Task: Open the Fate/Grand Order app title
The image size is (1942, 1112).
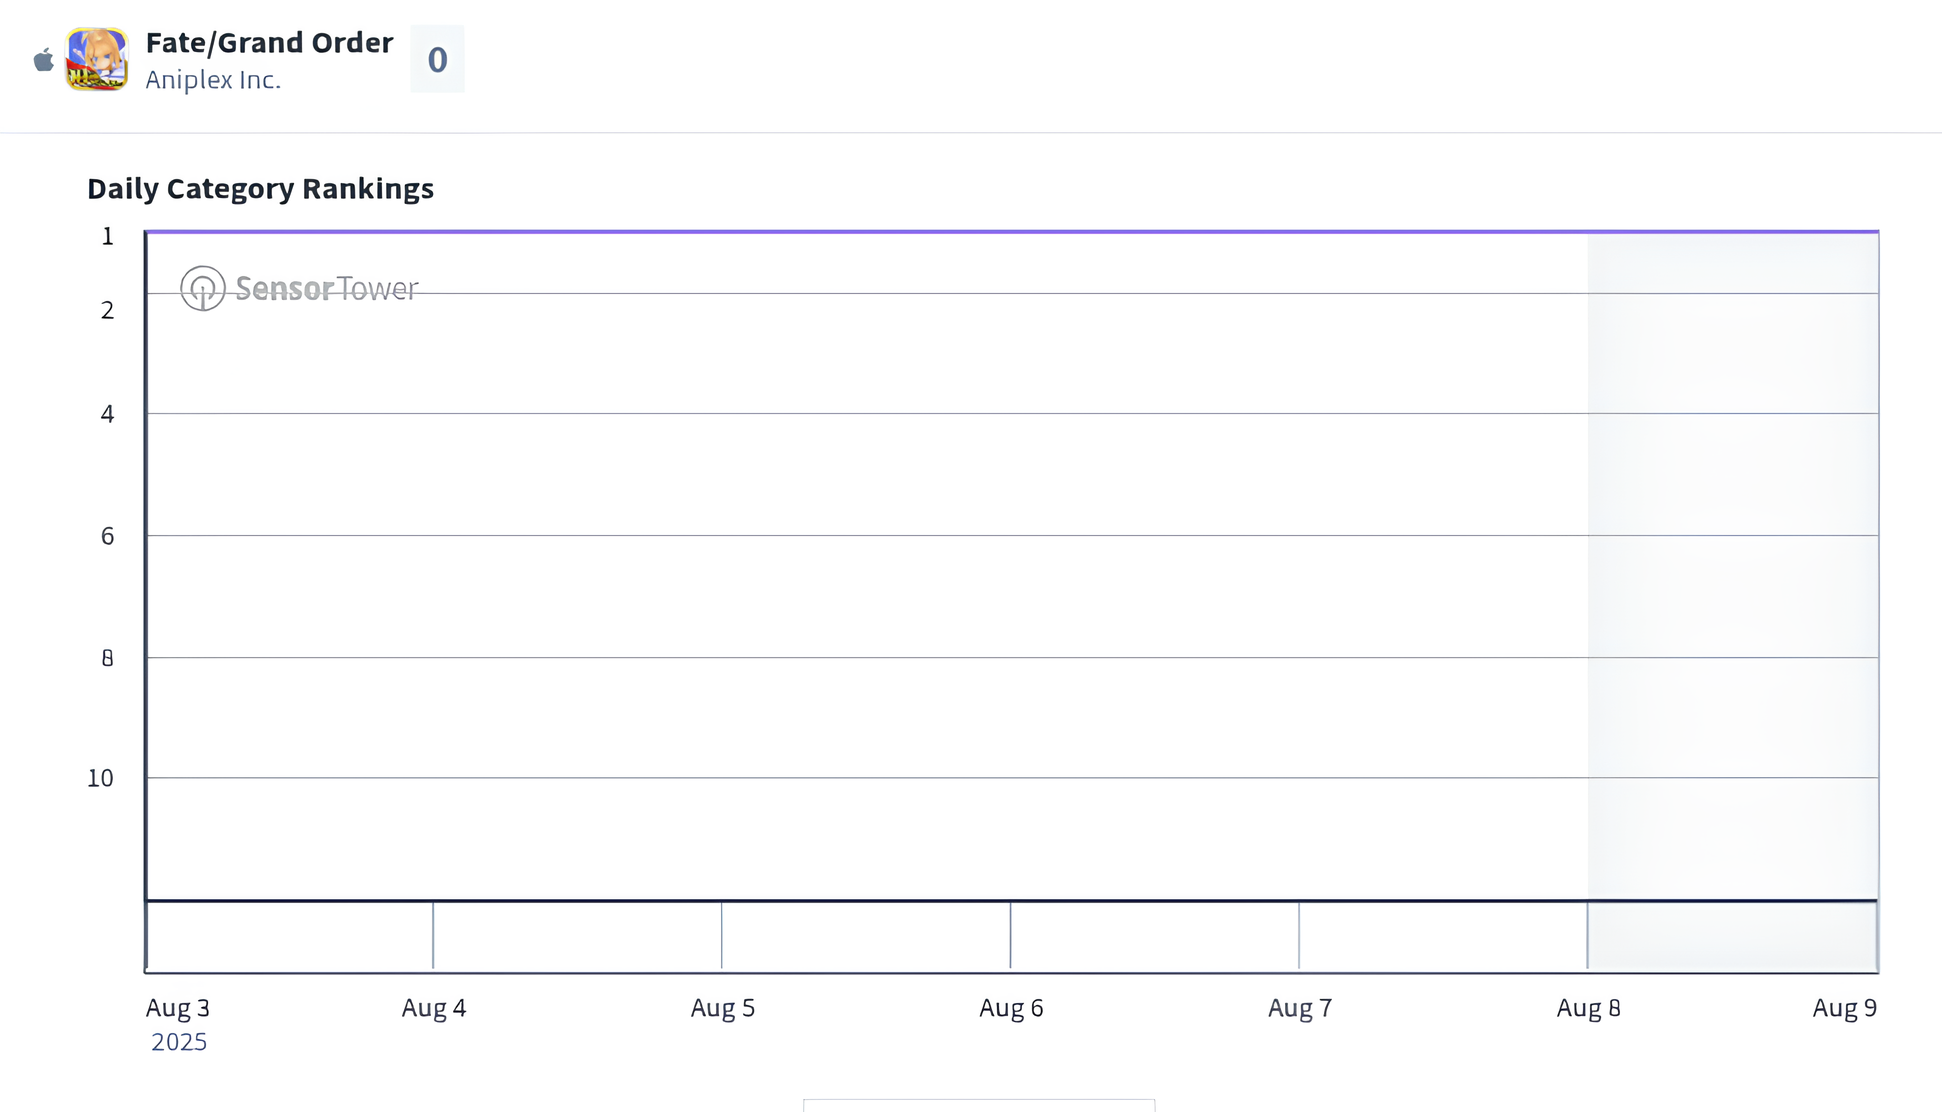Action: 269,42
